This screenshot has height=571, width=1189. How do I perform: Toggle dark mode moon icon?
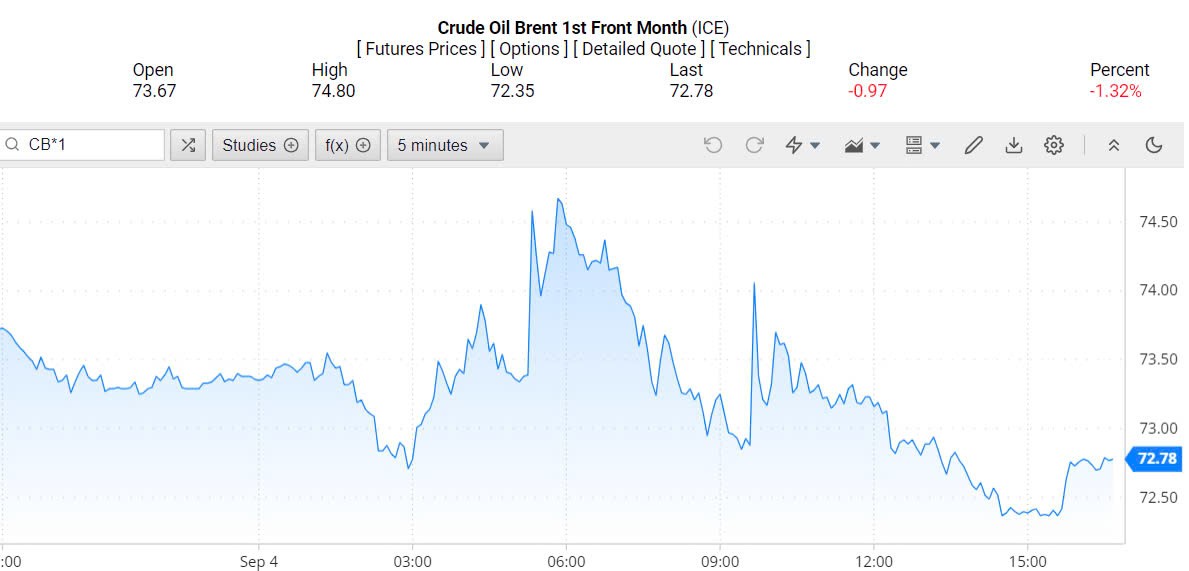pyautogui.click(x=1154, y=145)
